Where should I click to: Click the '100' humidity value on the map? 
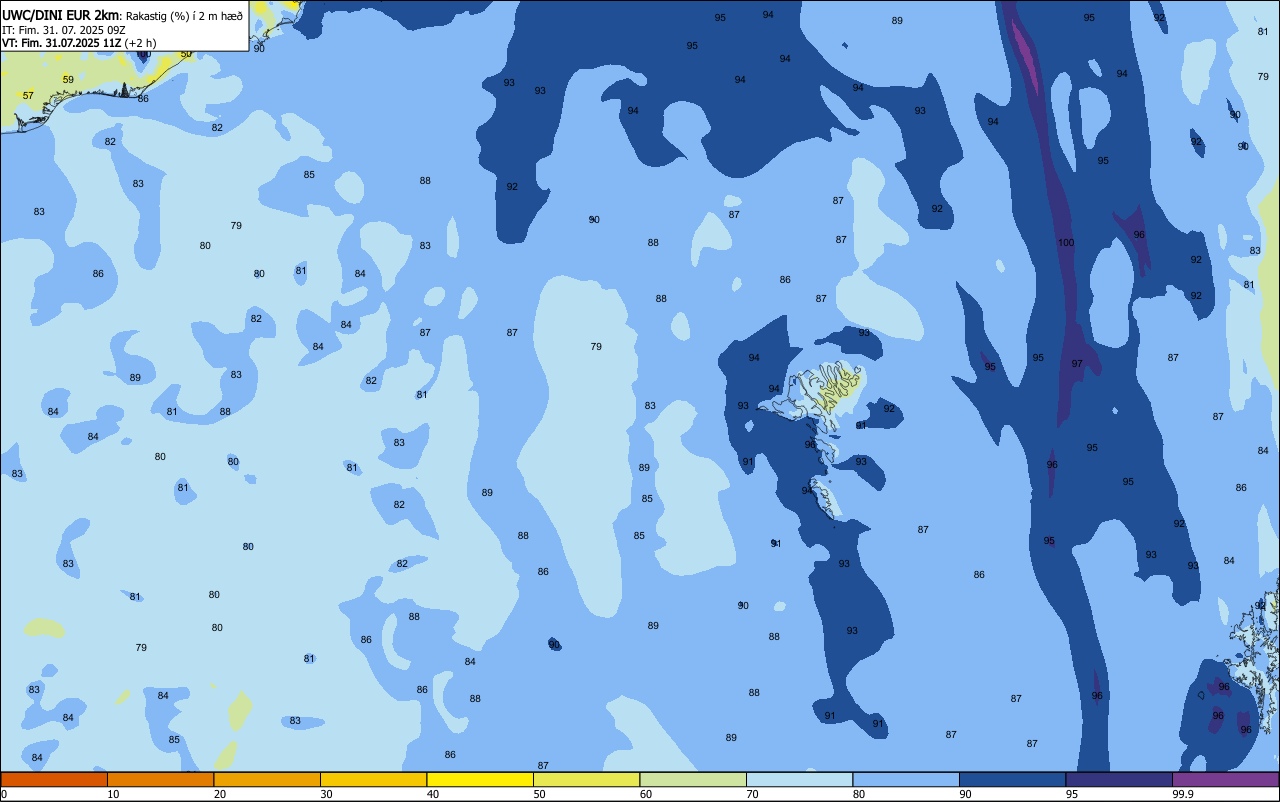(1066, 243)
